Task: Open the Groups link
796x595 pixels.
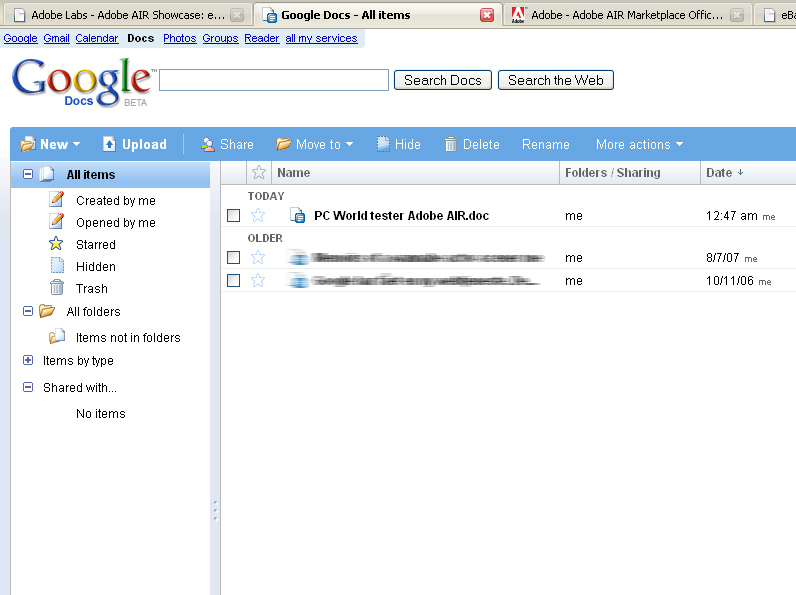Action: (220, 38)
